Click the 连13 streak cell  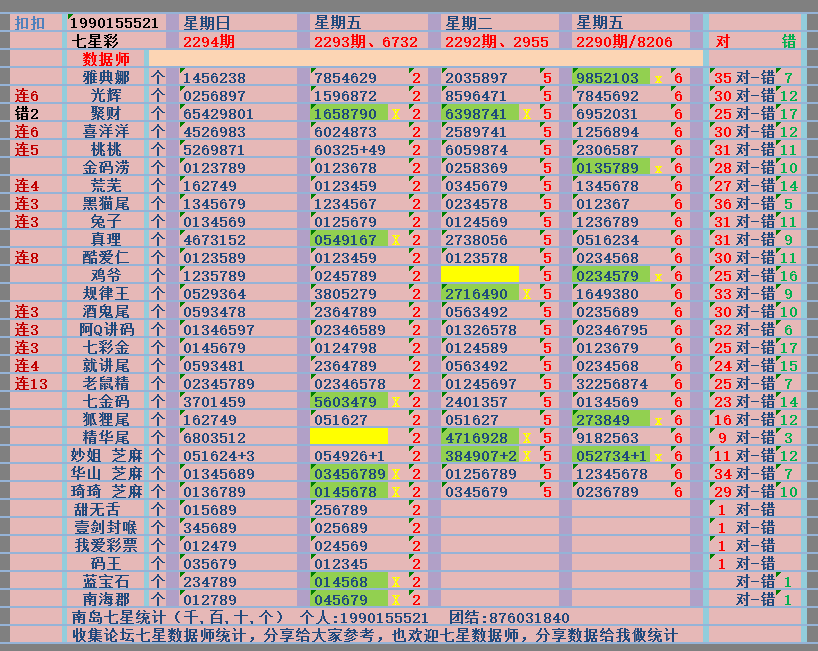click(33, 383)
